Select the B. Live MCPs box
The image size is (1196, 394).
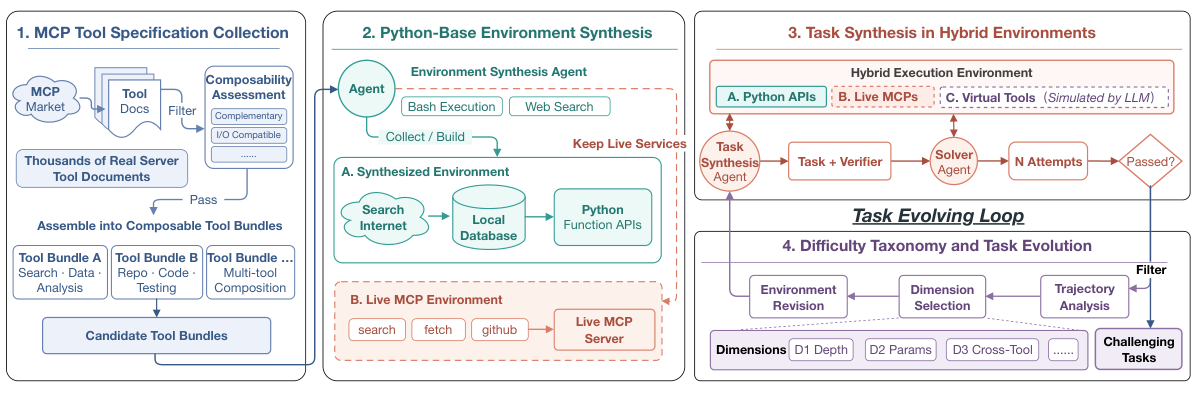(882, 97)
